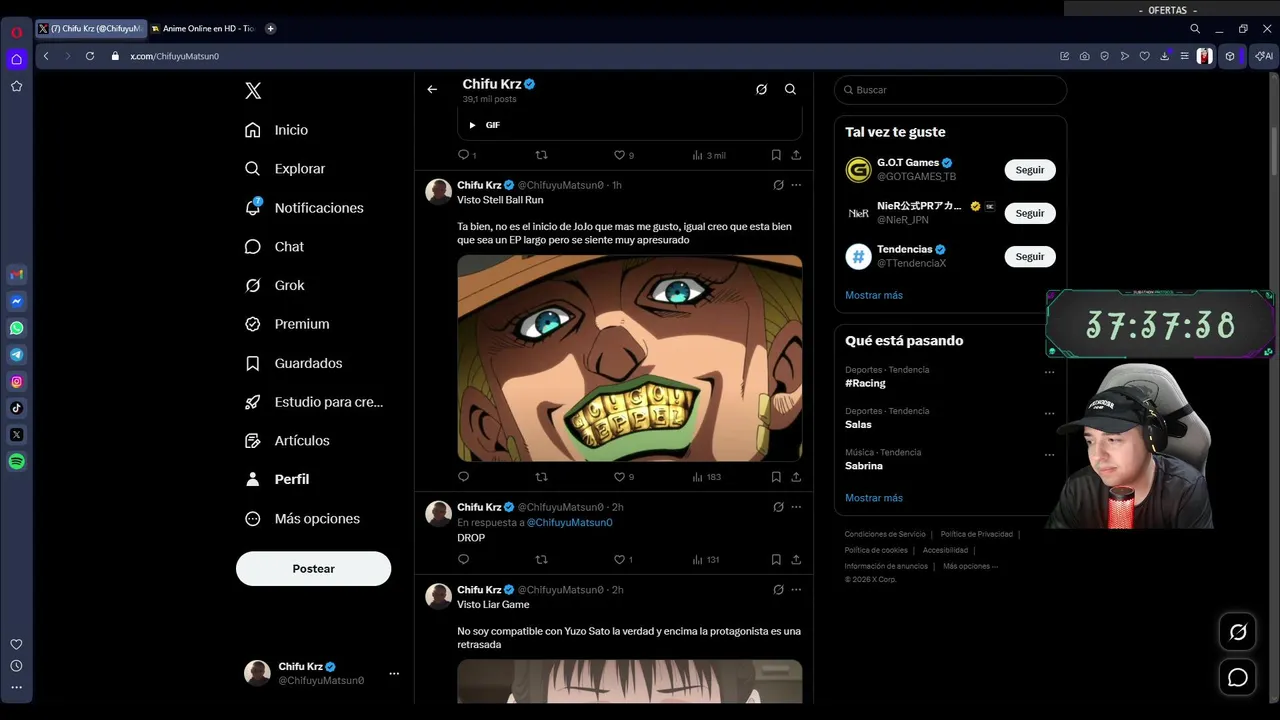Open WhatsApp in the Opera sidebar
Image resolution: width=1280 pixels, height=720 pixels.
point(17,328)
